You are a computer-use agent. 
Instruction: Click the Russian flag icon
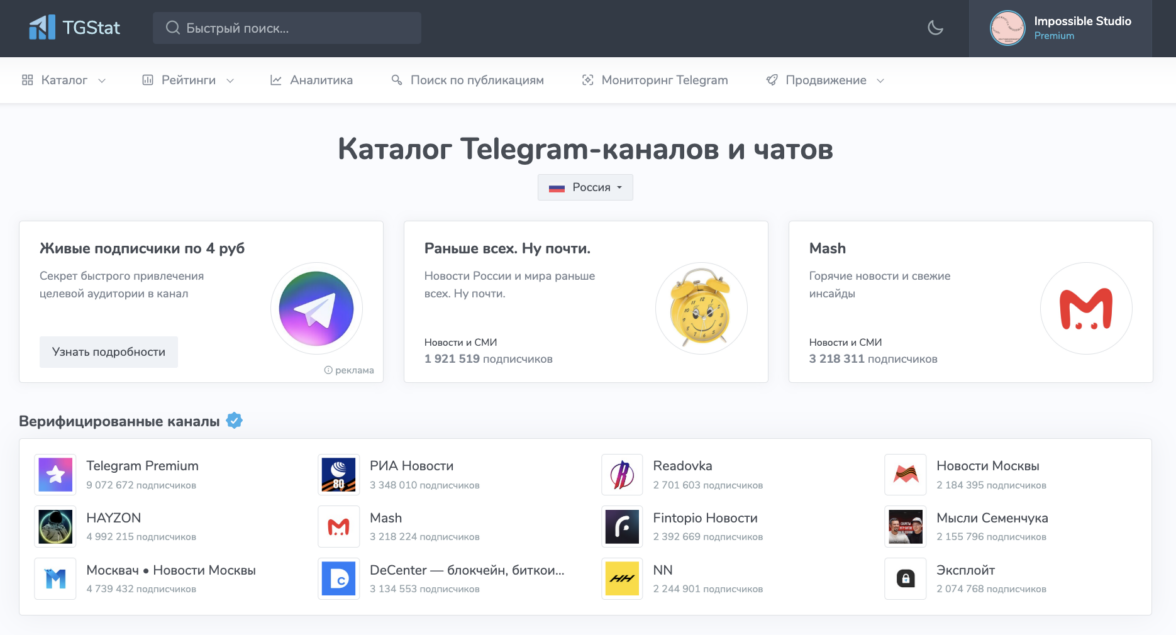point(556,188)
